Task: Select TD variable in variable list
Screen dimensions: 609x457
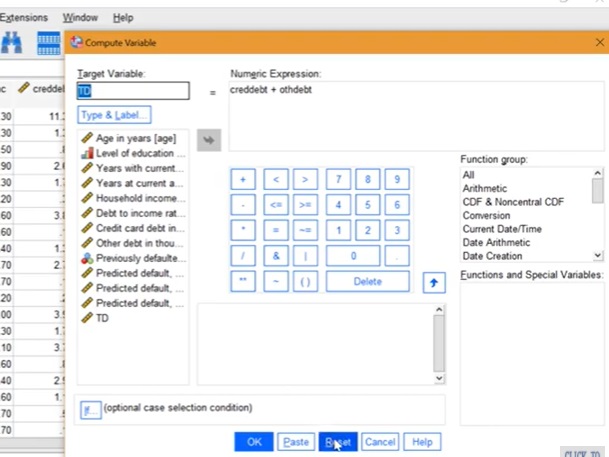Action: (x=133, y=318)
